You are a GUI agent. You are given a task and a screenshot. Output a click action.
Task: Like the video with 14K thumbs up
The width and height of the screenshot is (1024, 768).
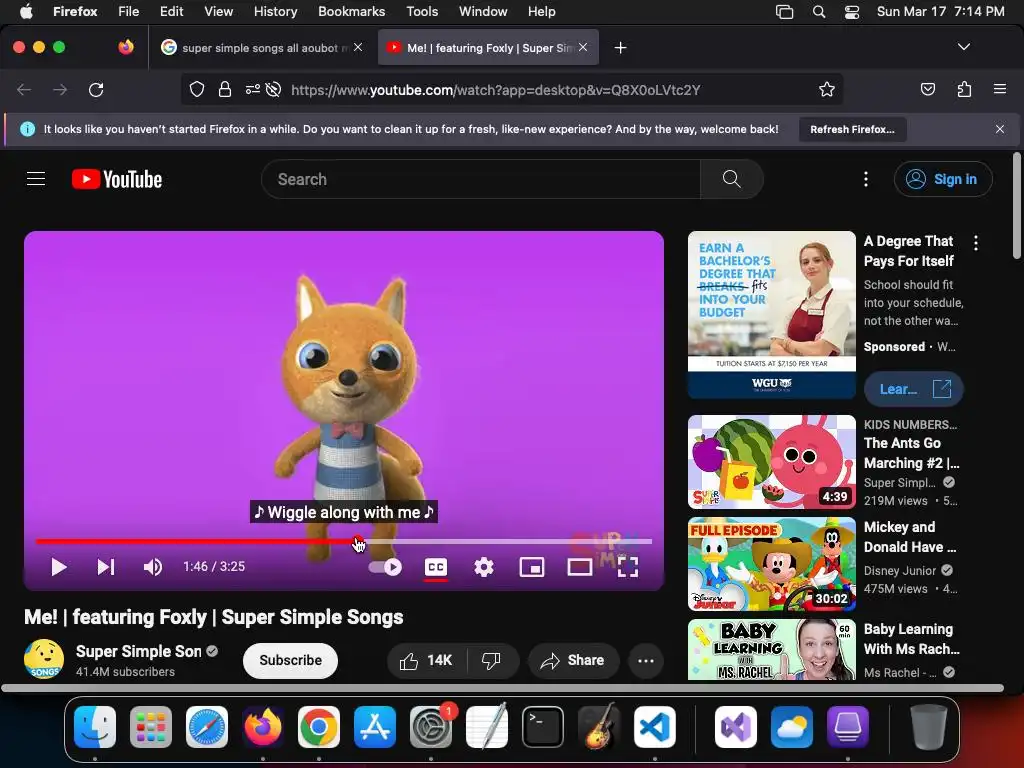point(427,661)
